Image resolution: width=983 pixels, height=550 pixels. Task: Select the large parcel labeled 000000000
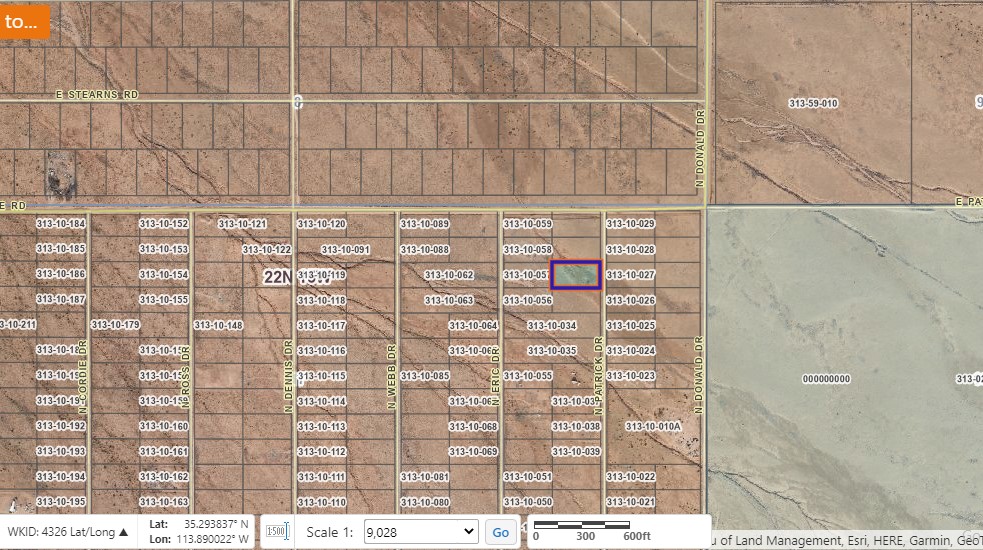[x=825, y=379]
